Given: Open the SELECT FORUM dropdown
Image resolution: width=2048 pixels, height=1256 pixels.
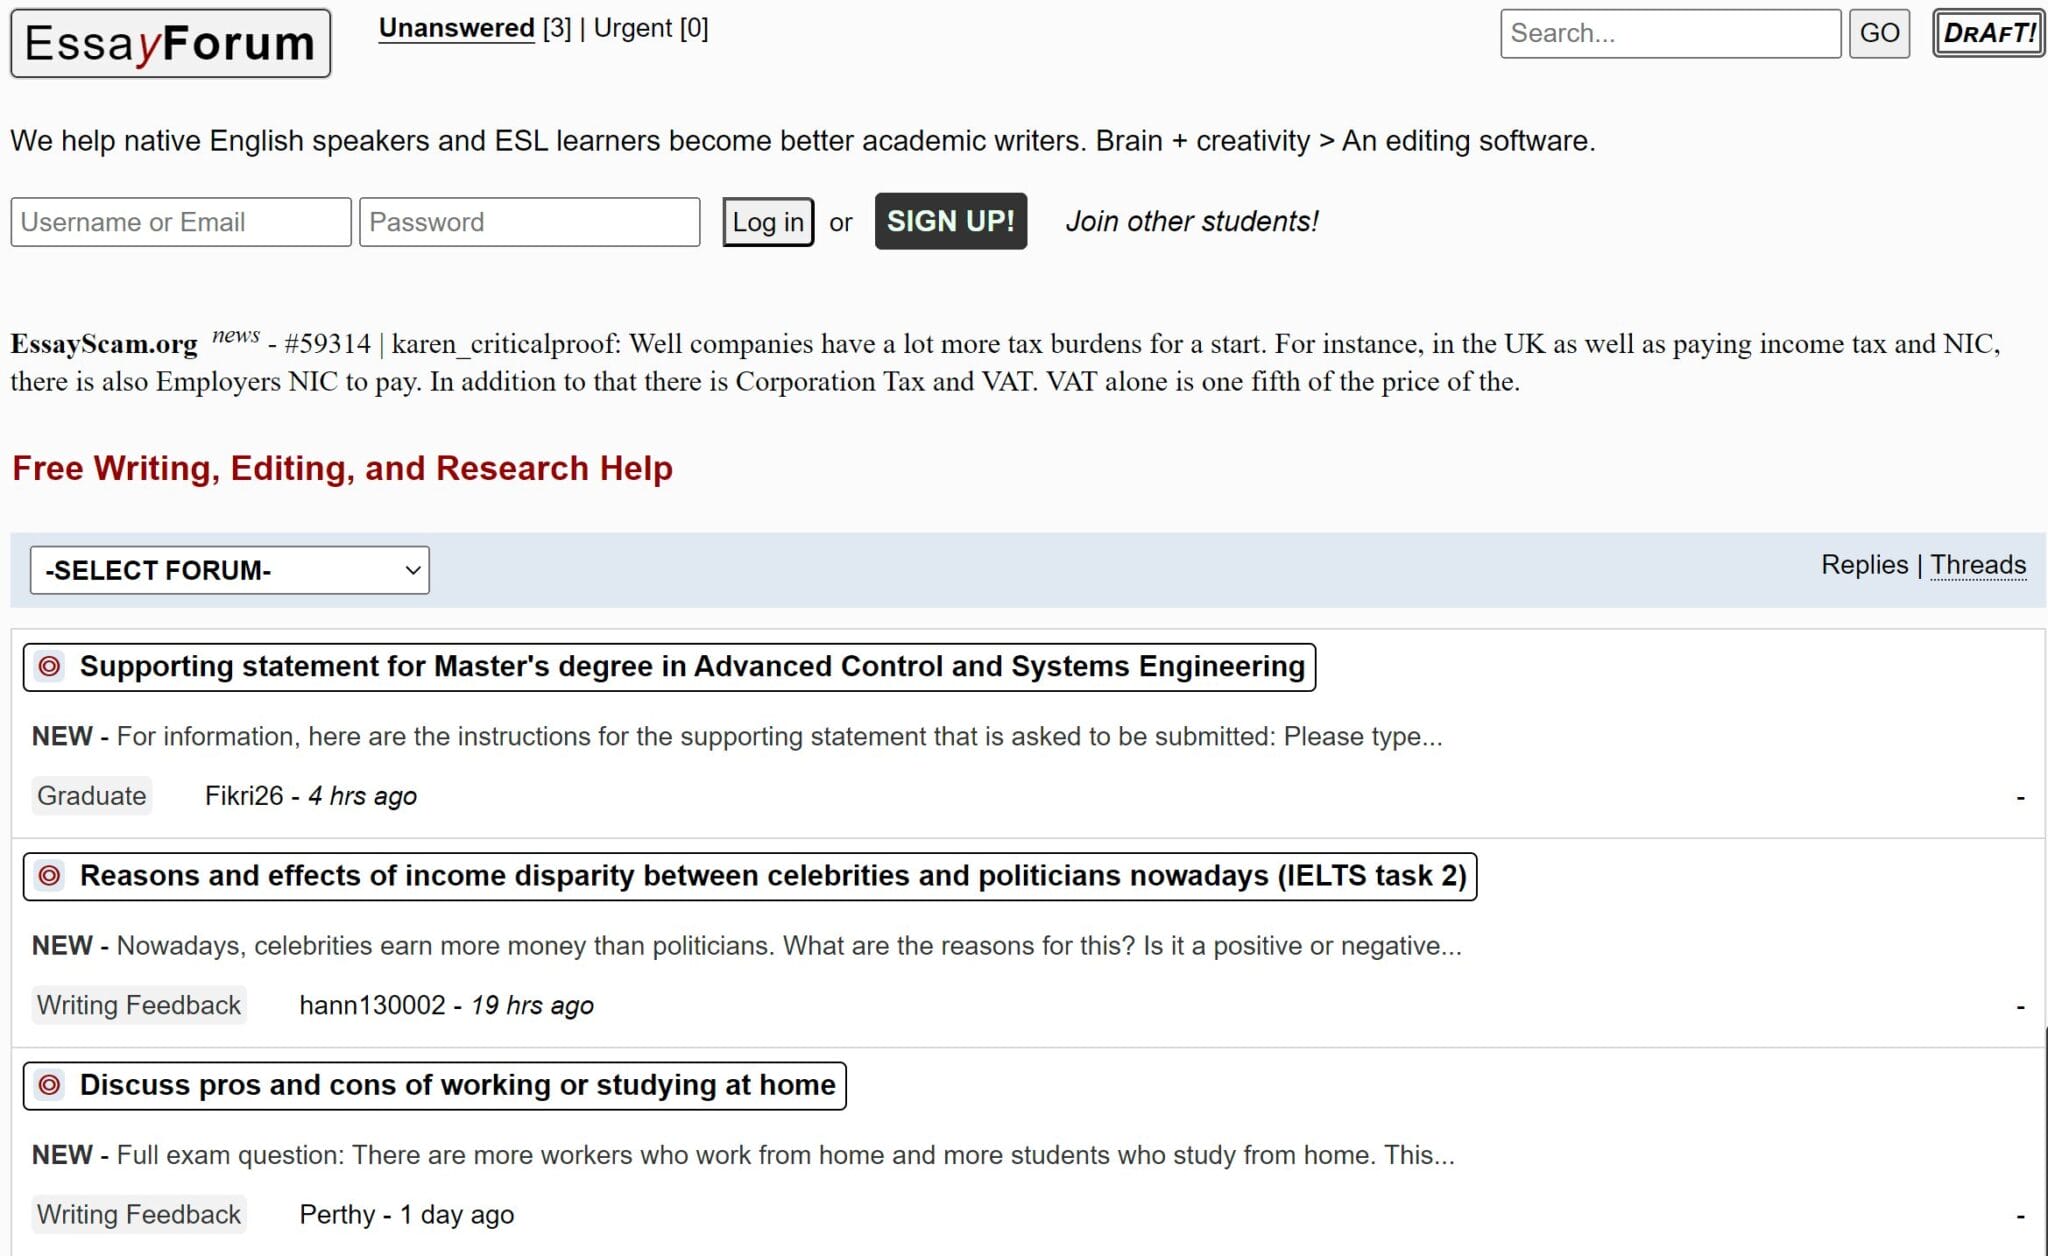Looking at the screenshot, I should pos(230,570).
